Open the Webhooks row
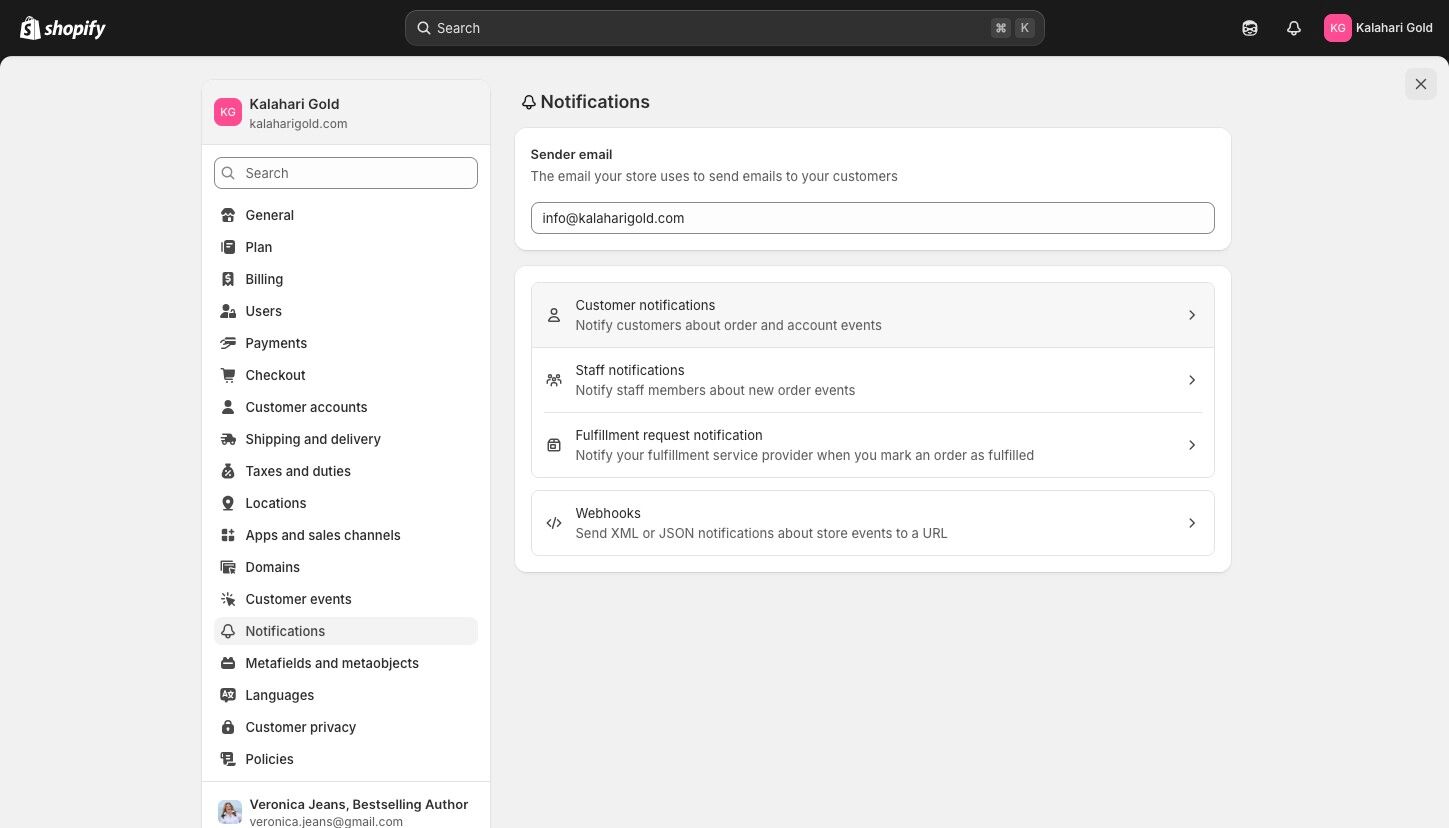 [x=872, y=523]
